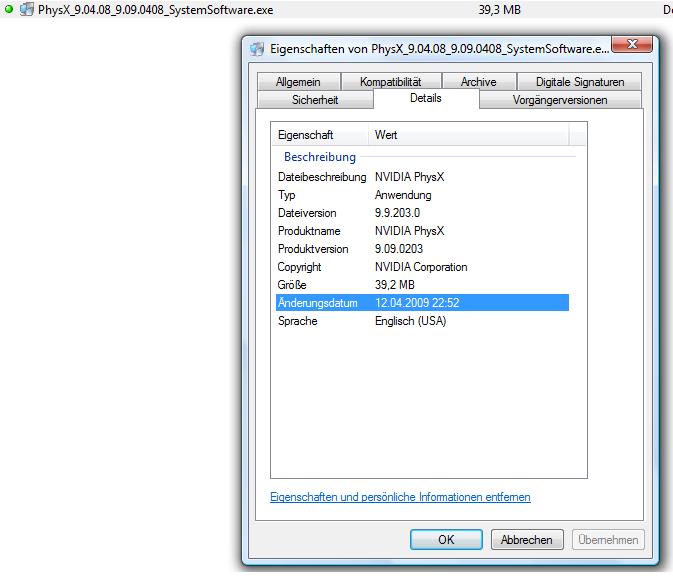Select the Dateibeschreibung row

coord(422,177)
